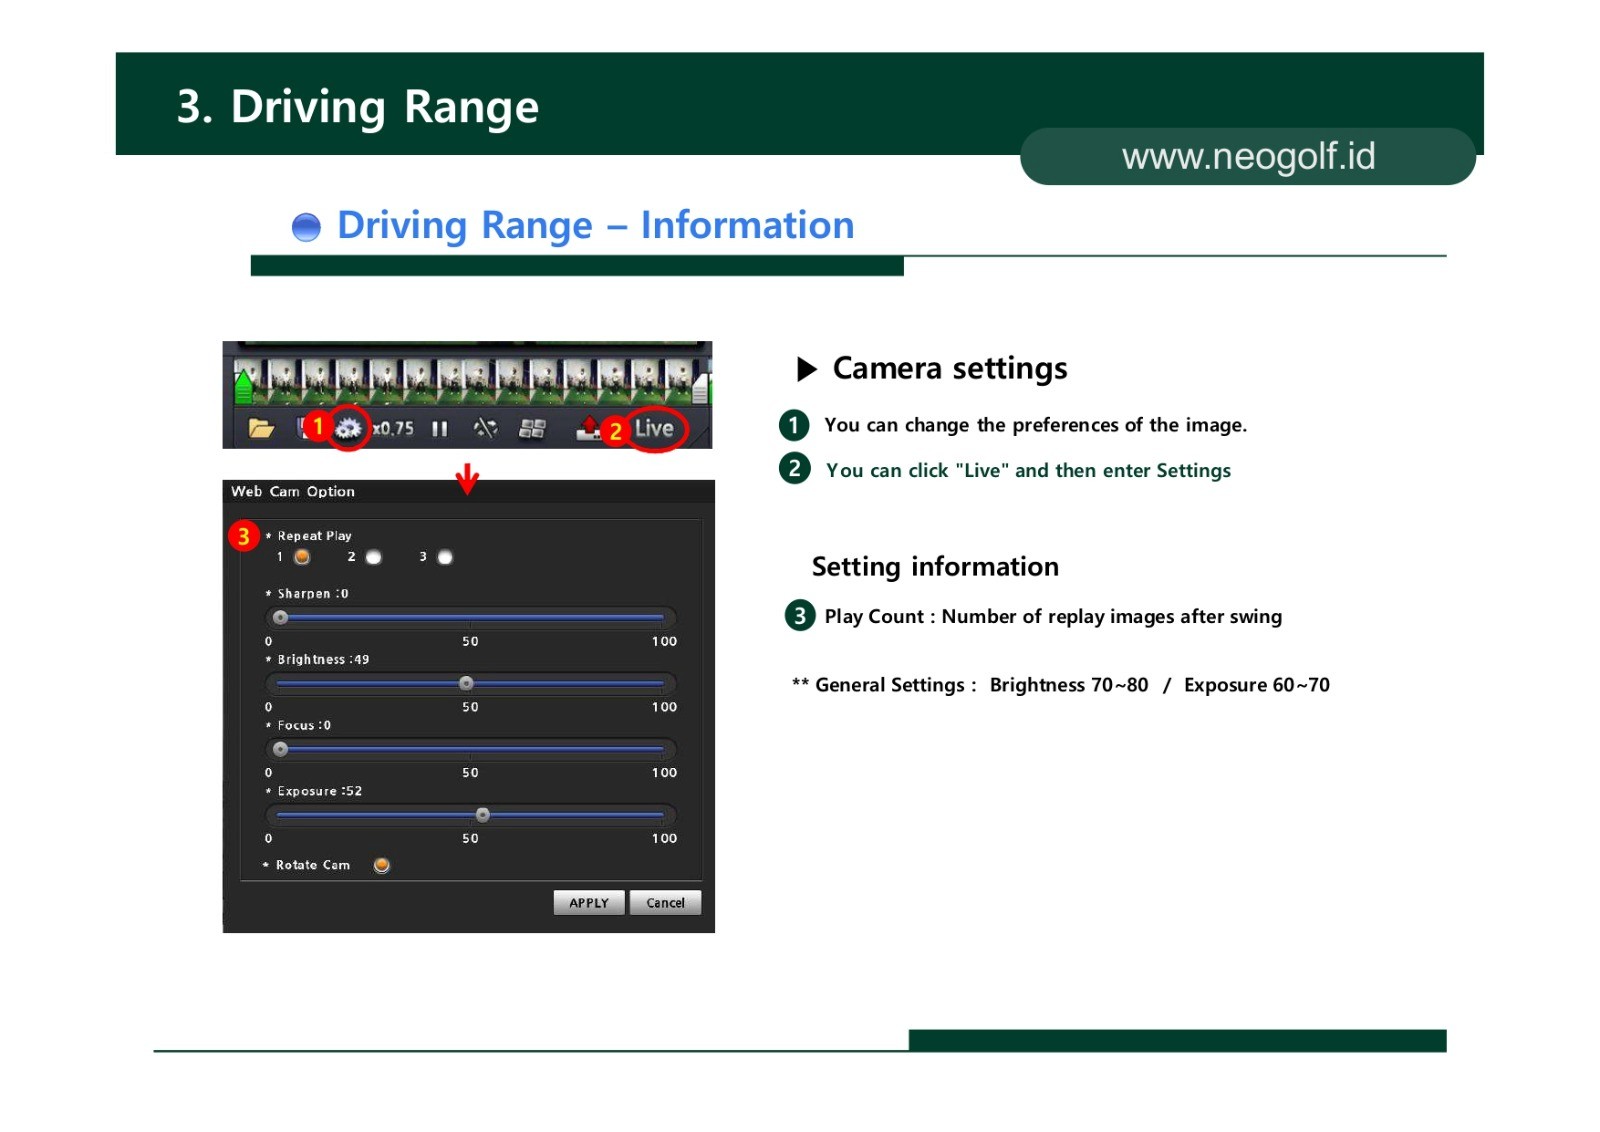Select Repeat Play option 1
The height and width of the screenshot is (1132, 1600).
click(x=302, y=557)
